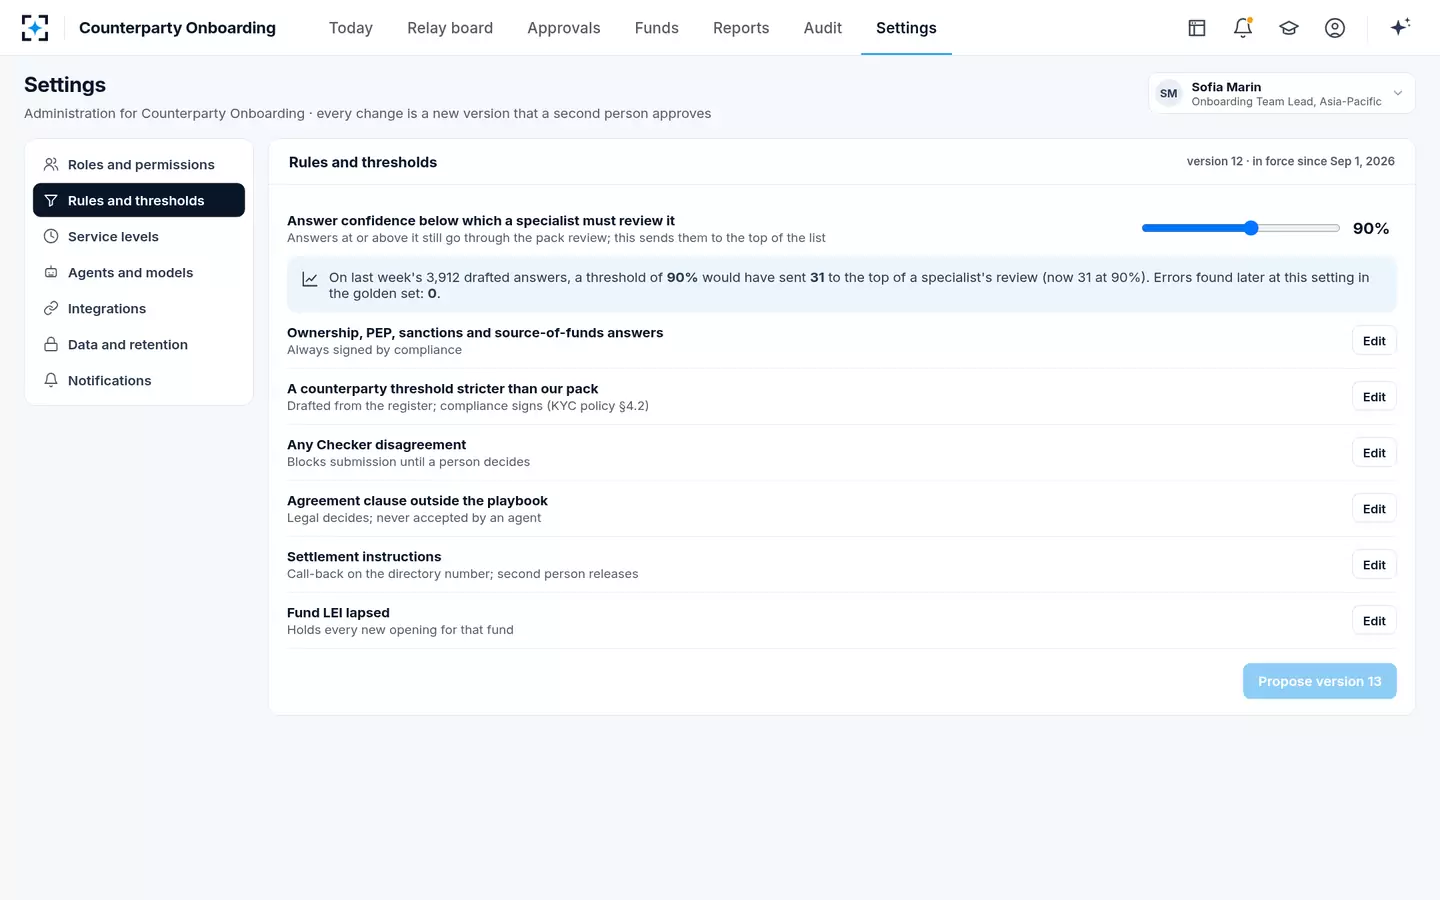Click the 90% confidence value

click(1371, 229)
